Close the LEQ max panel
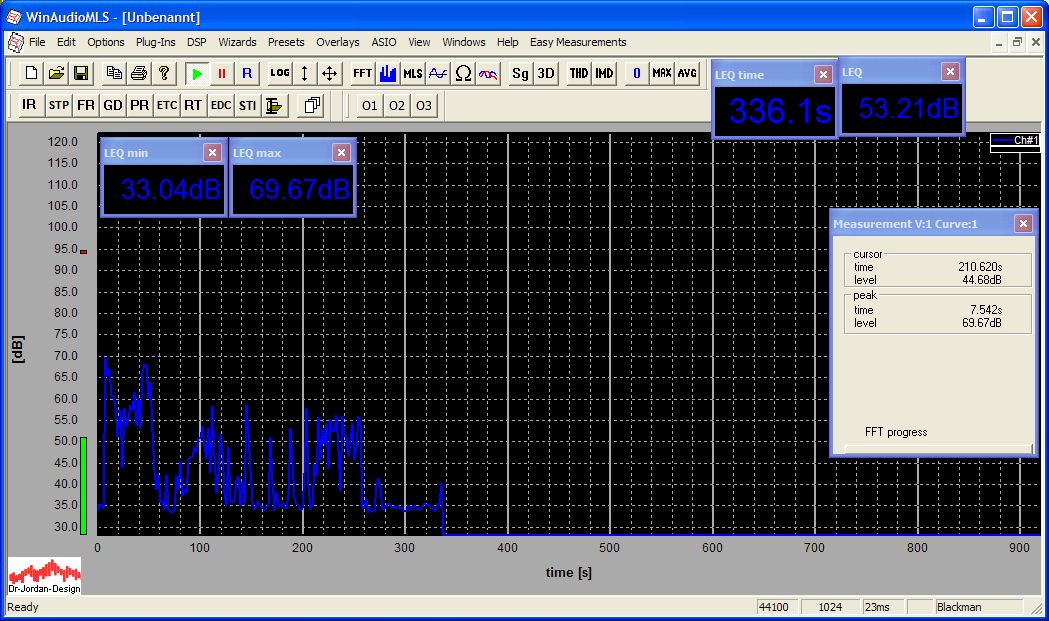 pos(341,152)
